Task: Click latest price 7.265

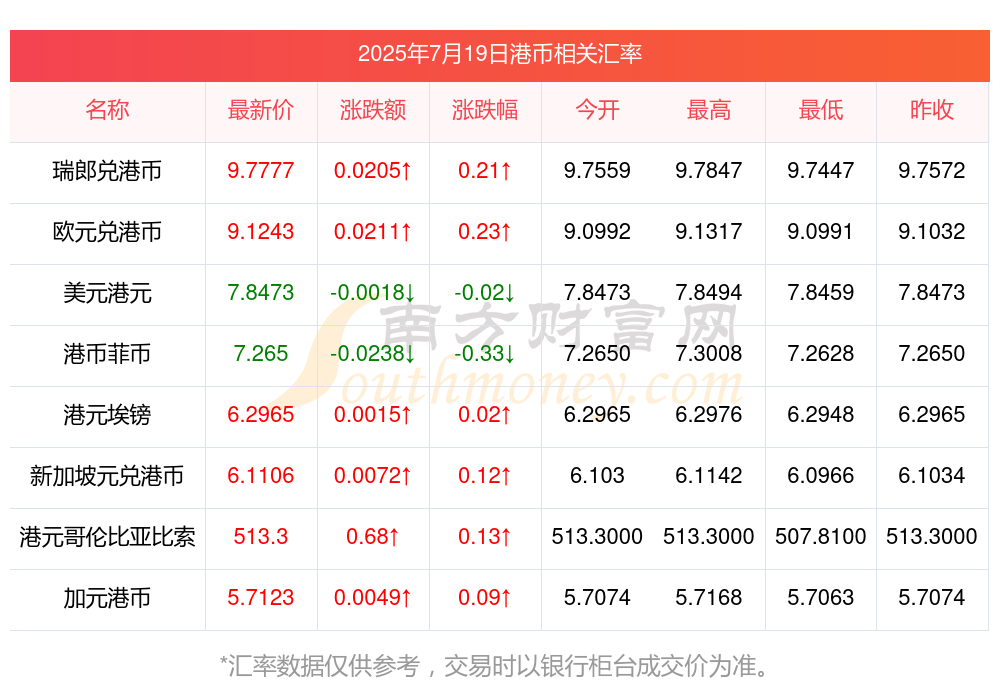Action: click(x=260, y=353)
